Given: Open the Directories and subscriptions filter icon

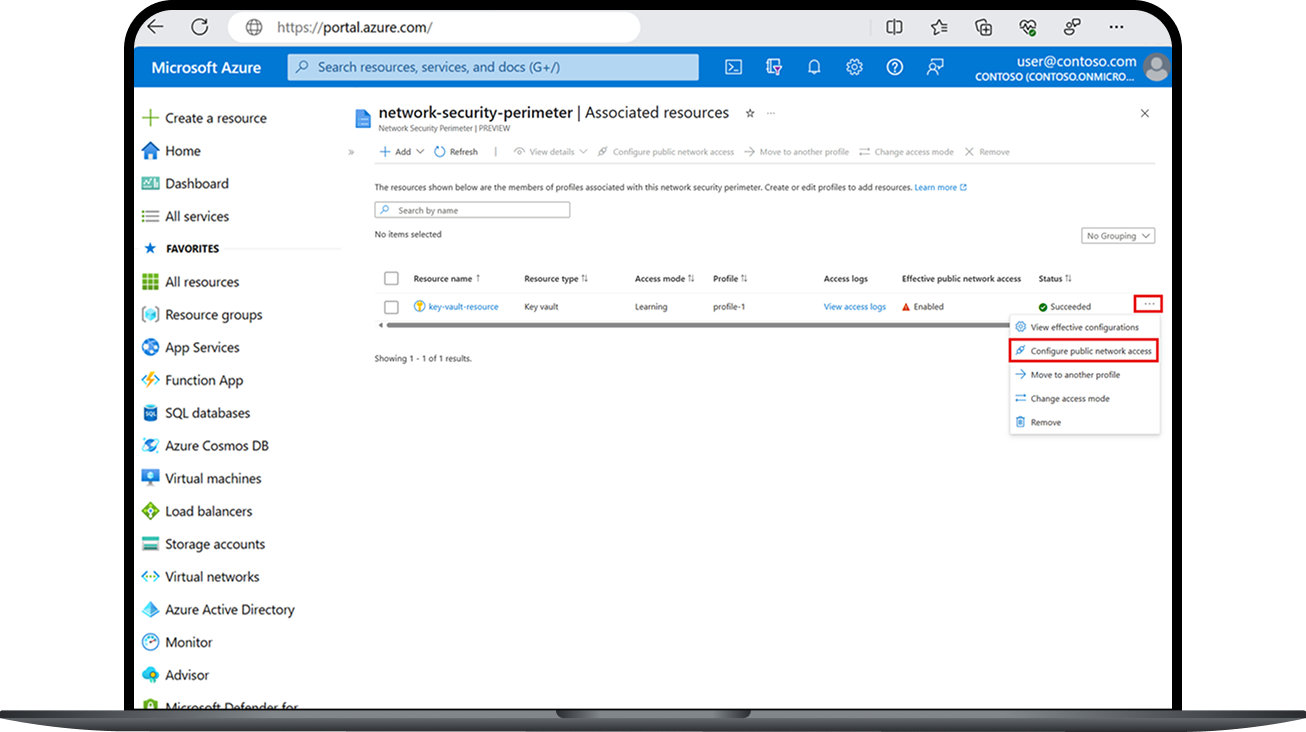Looking at the screenshot, I should pyautogui.click(x=773, y=67).
